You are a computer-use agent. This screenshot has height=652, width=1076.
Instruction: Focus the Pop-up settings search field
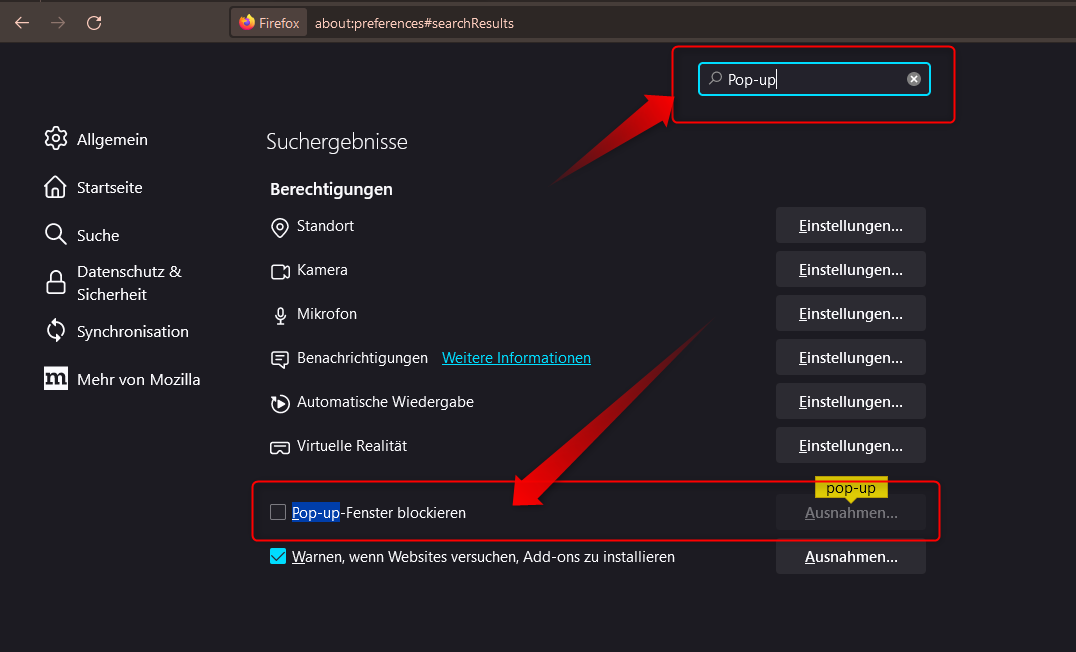(814, 79)
